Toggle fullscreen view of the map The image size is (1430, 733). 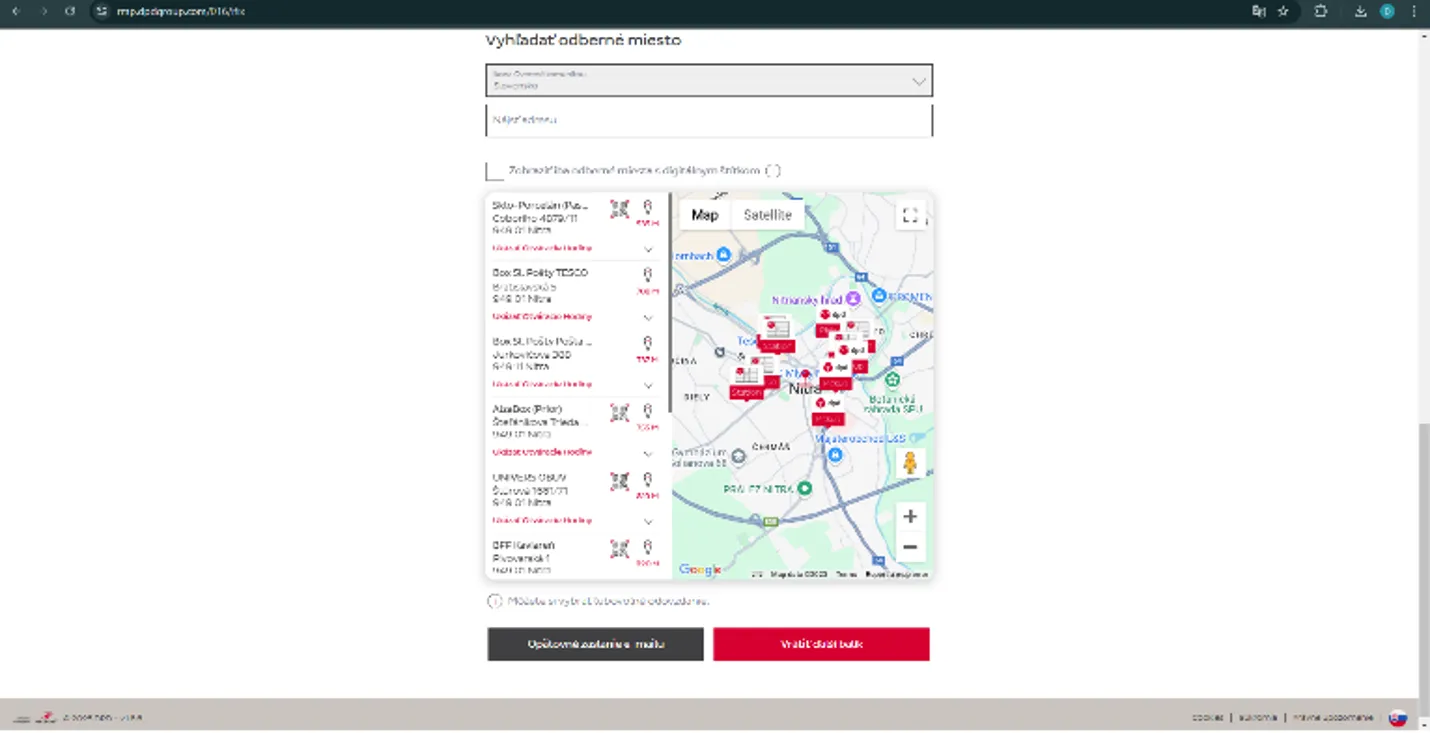[910, 215]
